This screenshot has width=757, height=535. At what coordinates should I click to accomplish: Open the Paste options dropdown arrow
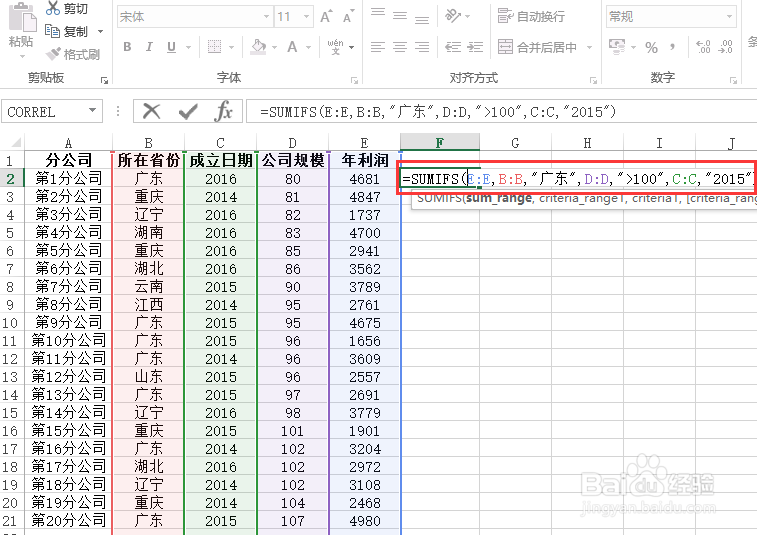coord(22,57)
